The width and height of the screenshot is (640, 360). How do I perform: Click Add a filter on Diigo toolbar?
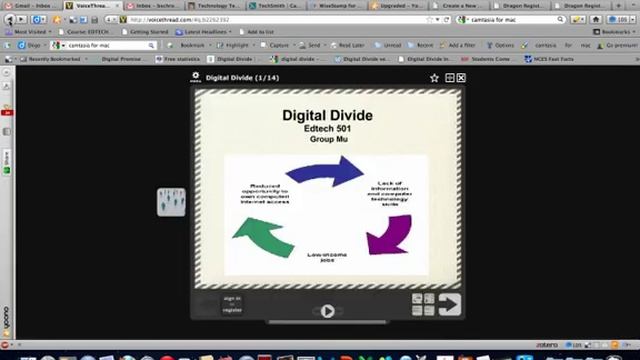click(458, 45)
